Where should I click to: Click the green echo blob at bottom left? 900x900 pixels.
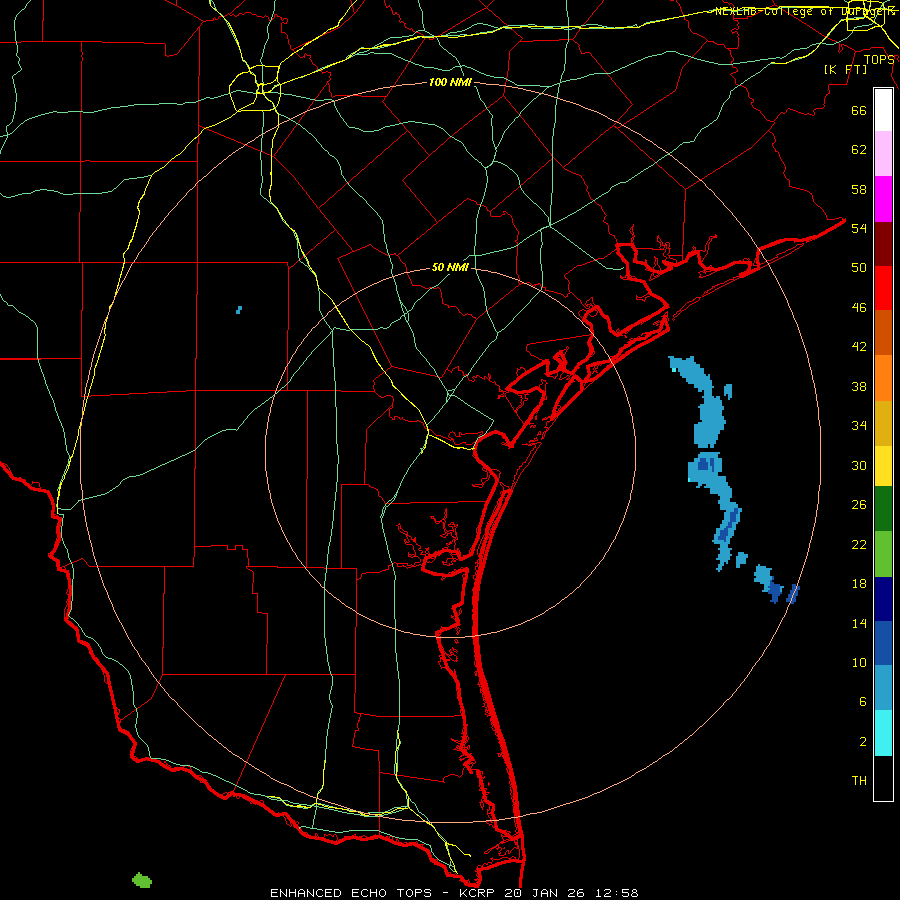click(142, 880)
